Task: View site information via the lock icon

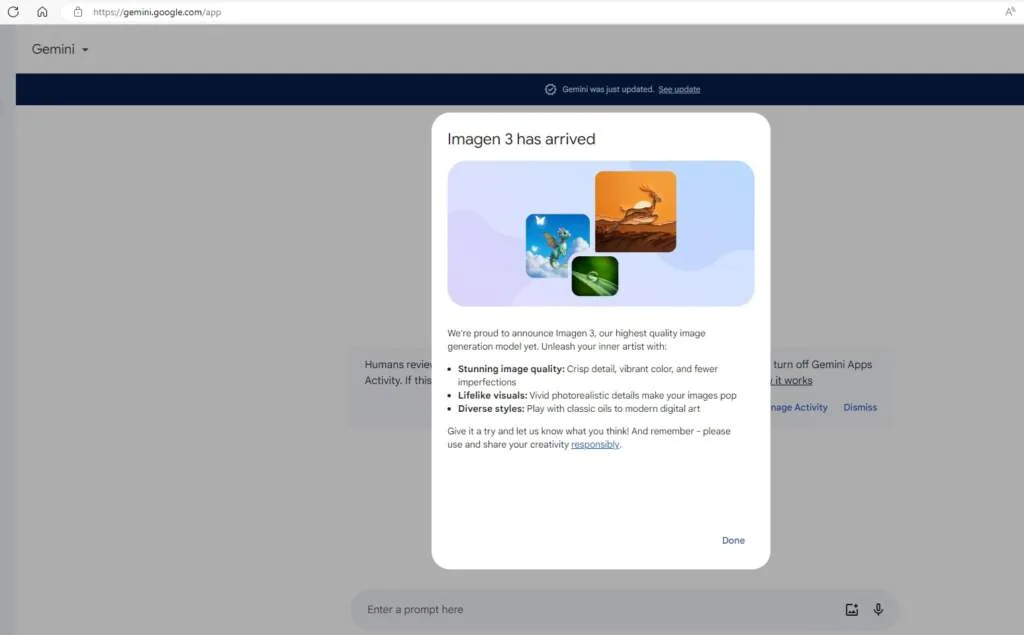Action: click(x=78, y=12)
